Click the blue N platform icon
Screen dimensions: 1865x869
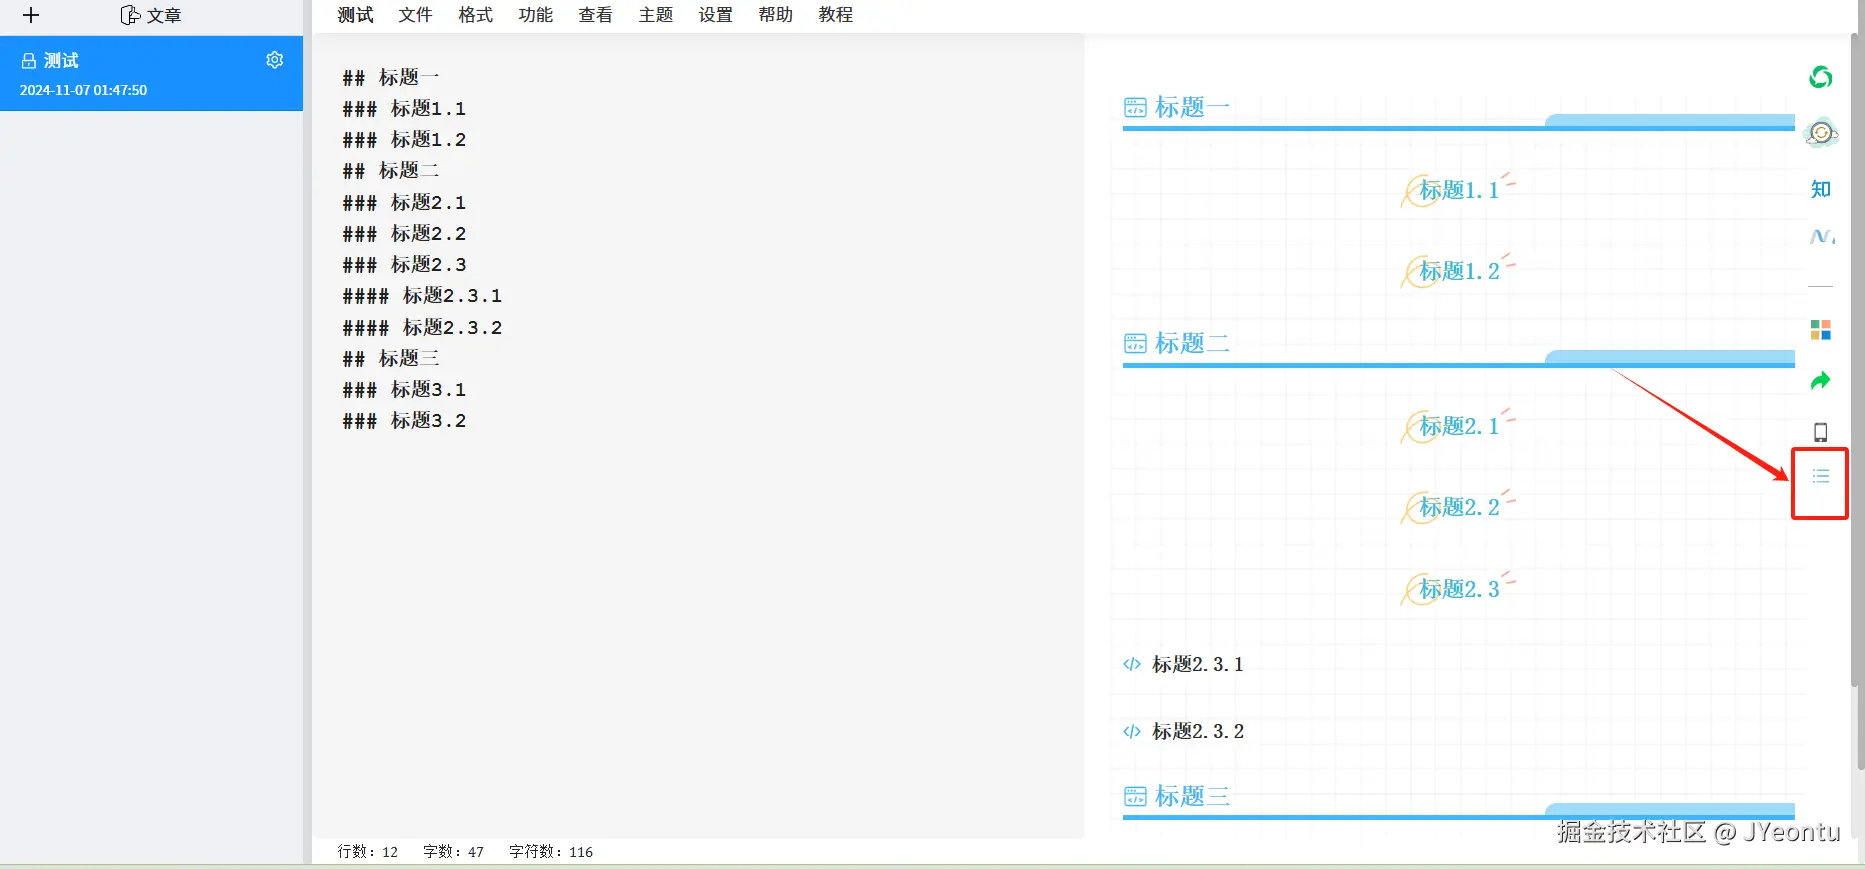1822,237
